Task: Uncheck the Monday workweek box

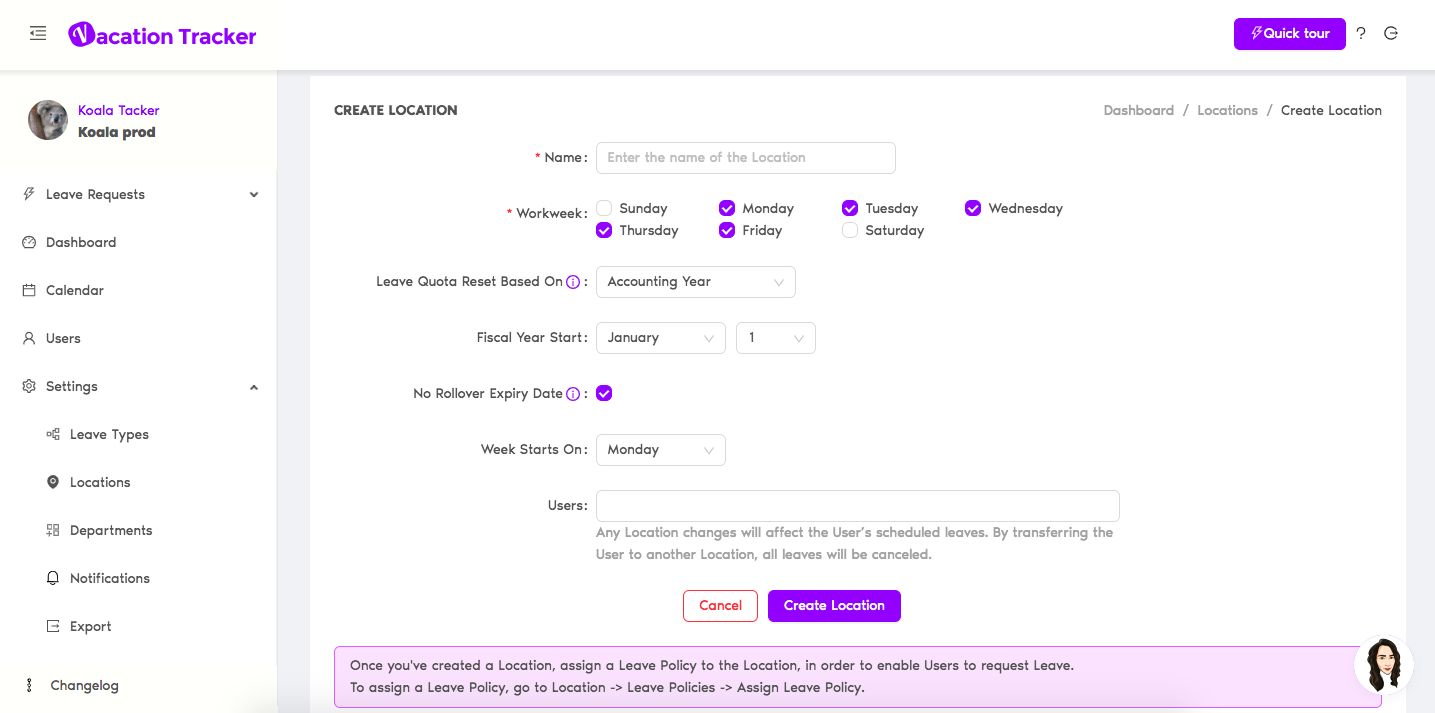Action: [727, 208]
